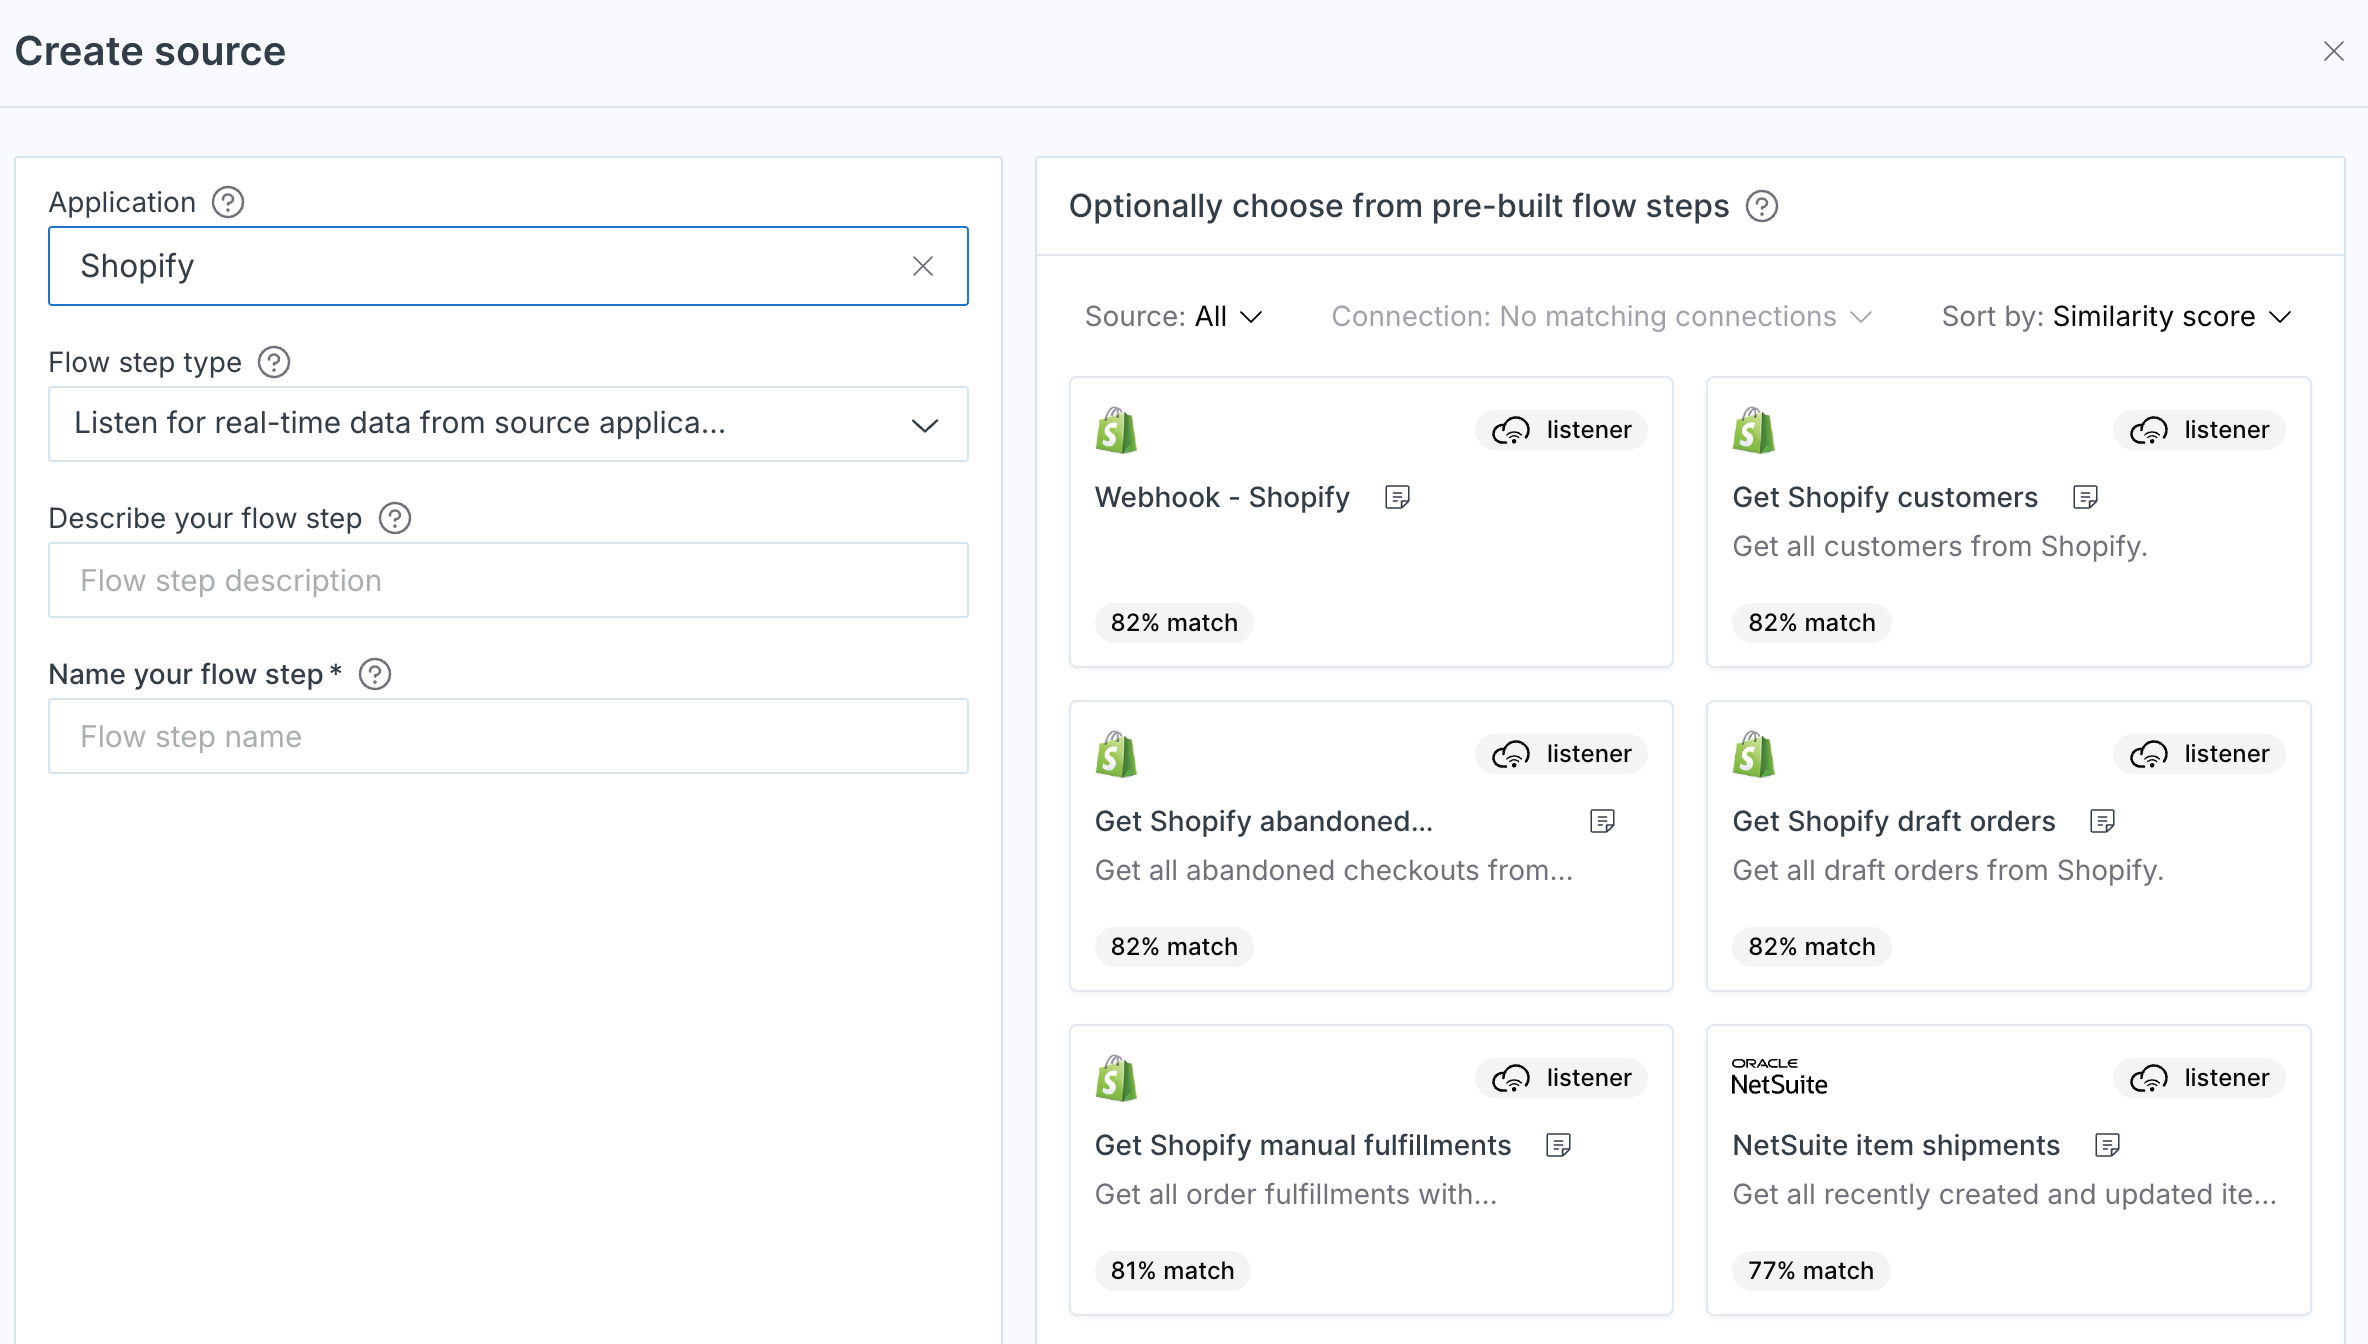Select the Webhook - Shopify flow step title
The width and height of the screenshot is (2368, 1344).
[x=1222, y=497]
